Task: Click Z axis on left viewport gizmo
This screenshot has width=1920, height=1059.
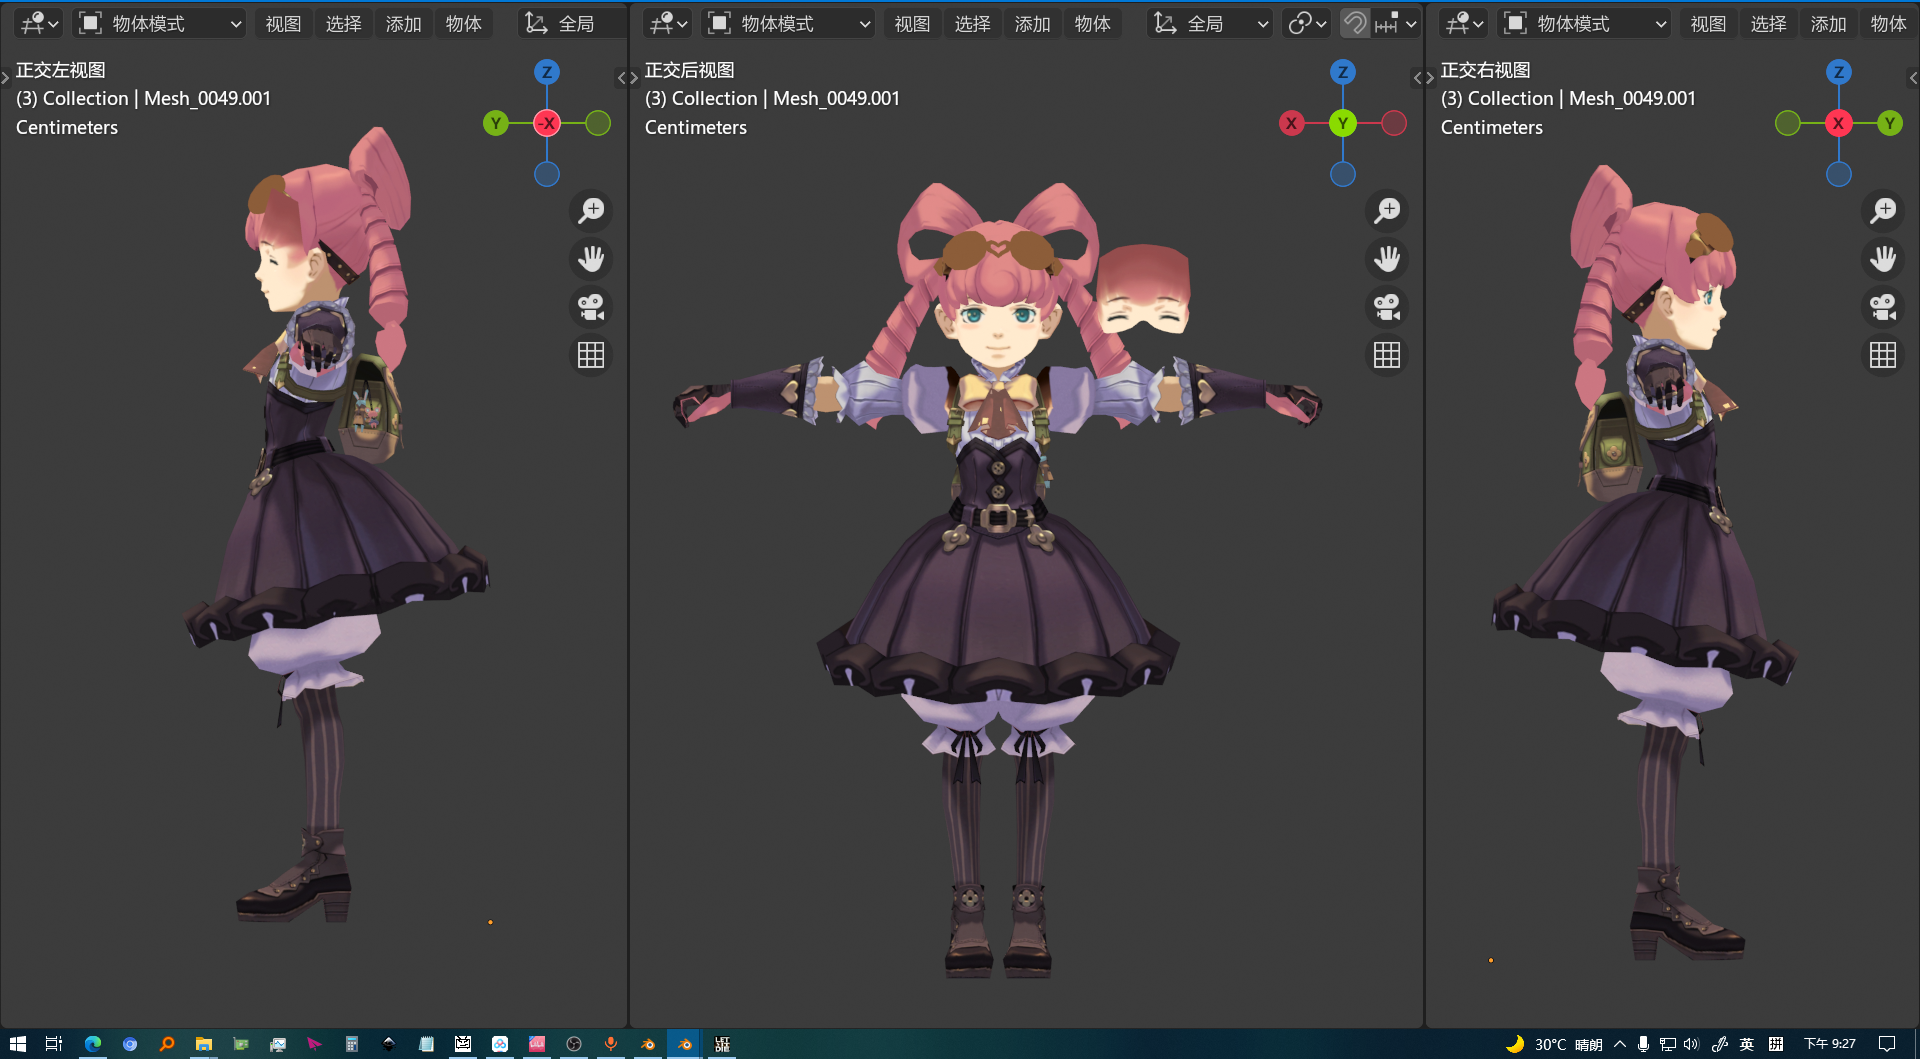Action: click(547, 72)
